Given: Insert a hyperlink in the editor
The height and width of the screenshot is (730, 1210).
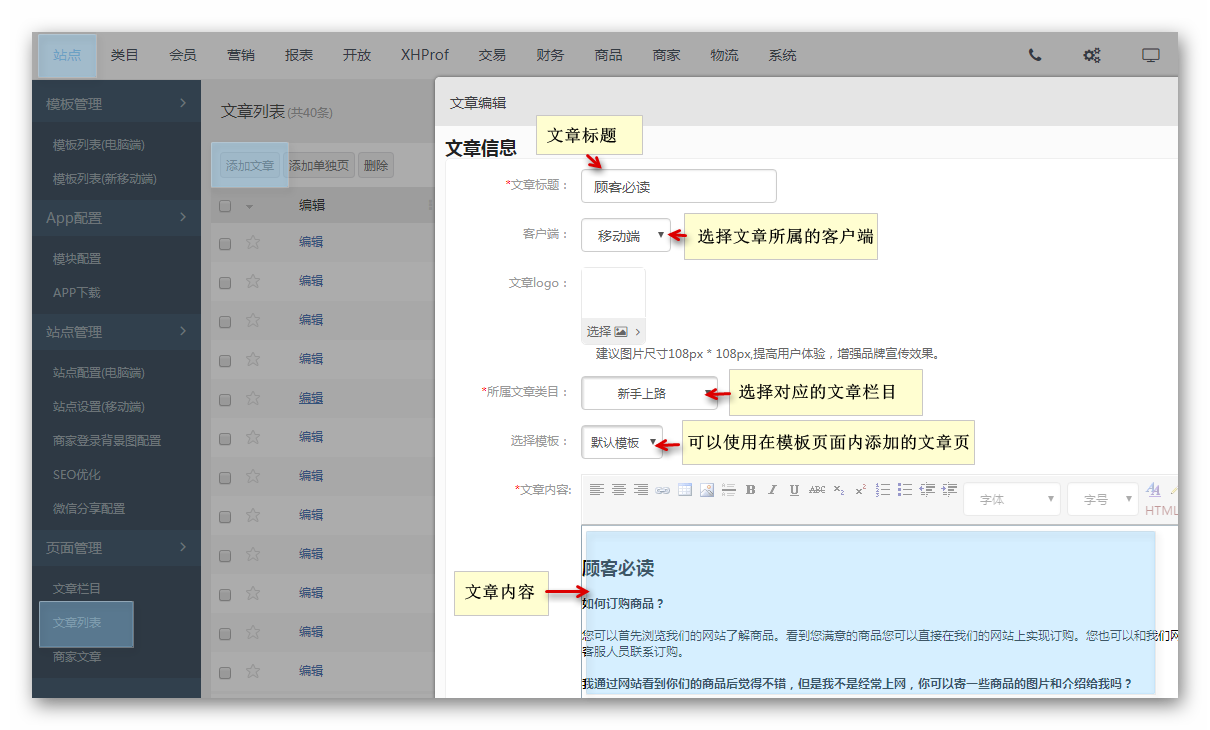Looking at the screenshot, I should [662, 490].
